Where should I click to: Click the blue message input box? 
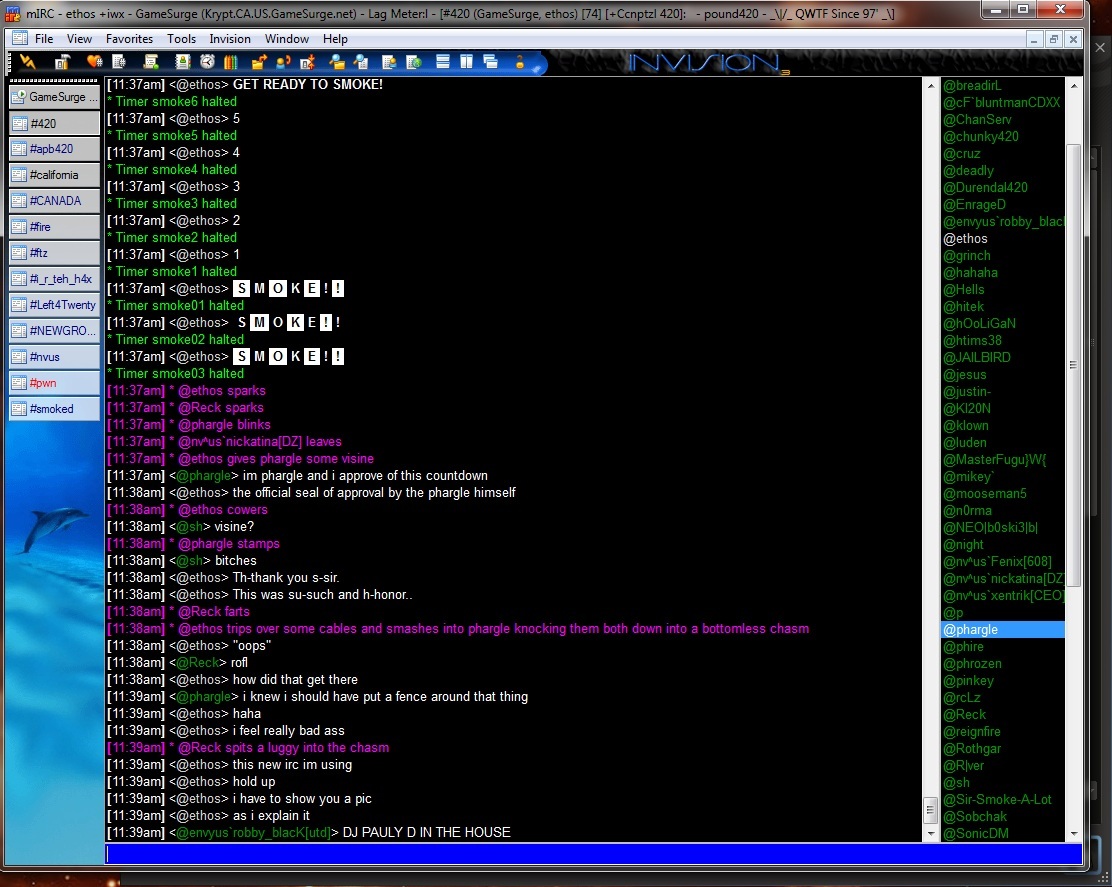click(x=593, y=854)
